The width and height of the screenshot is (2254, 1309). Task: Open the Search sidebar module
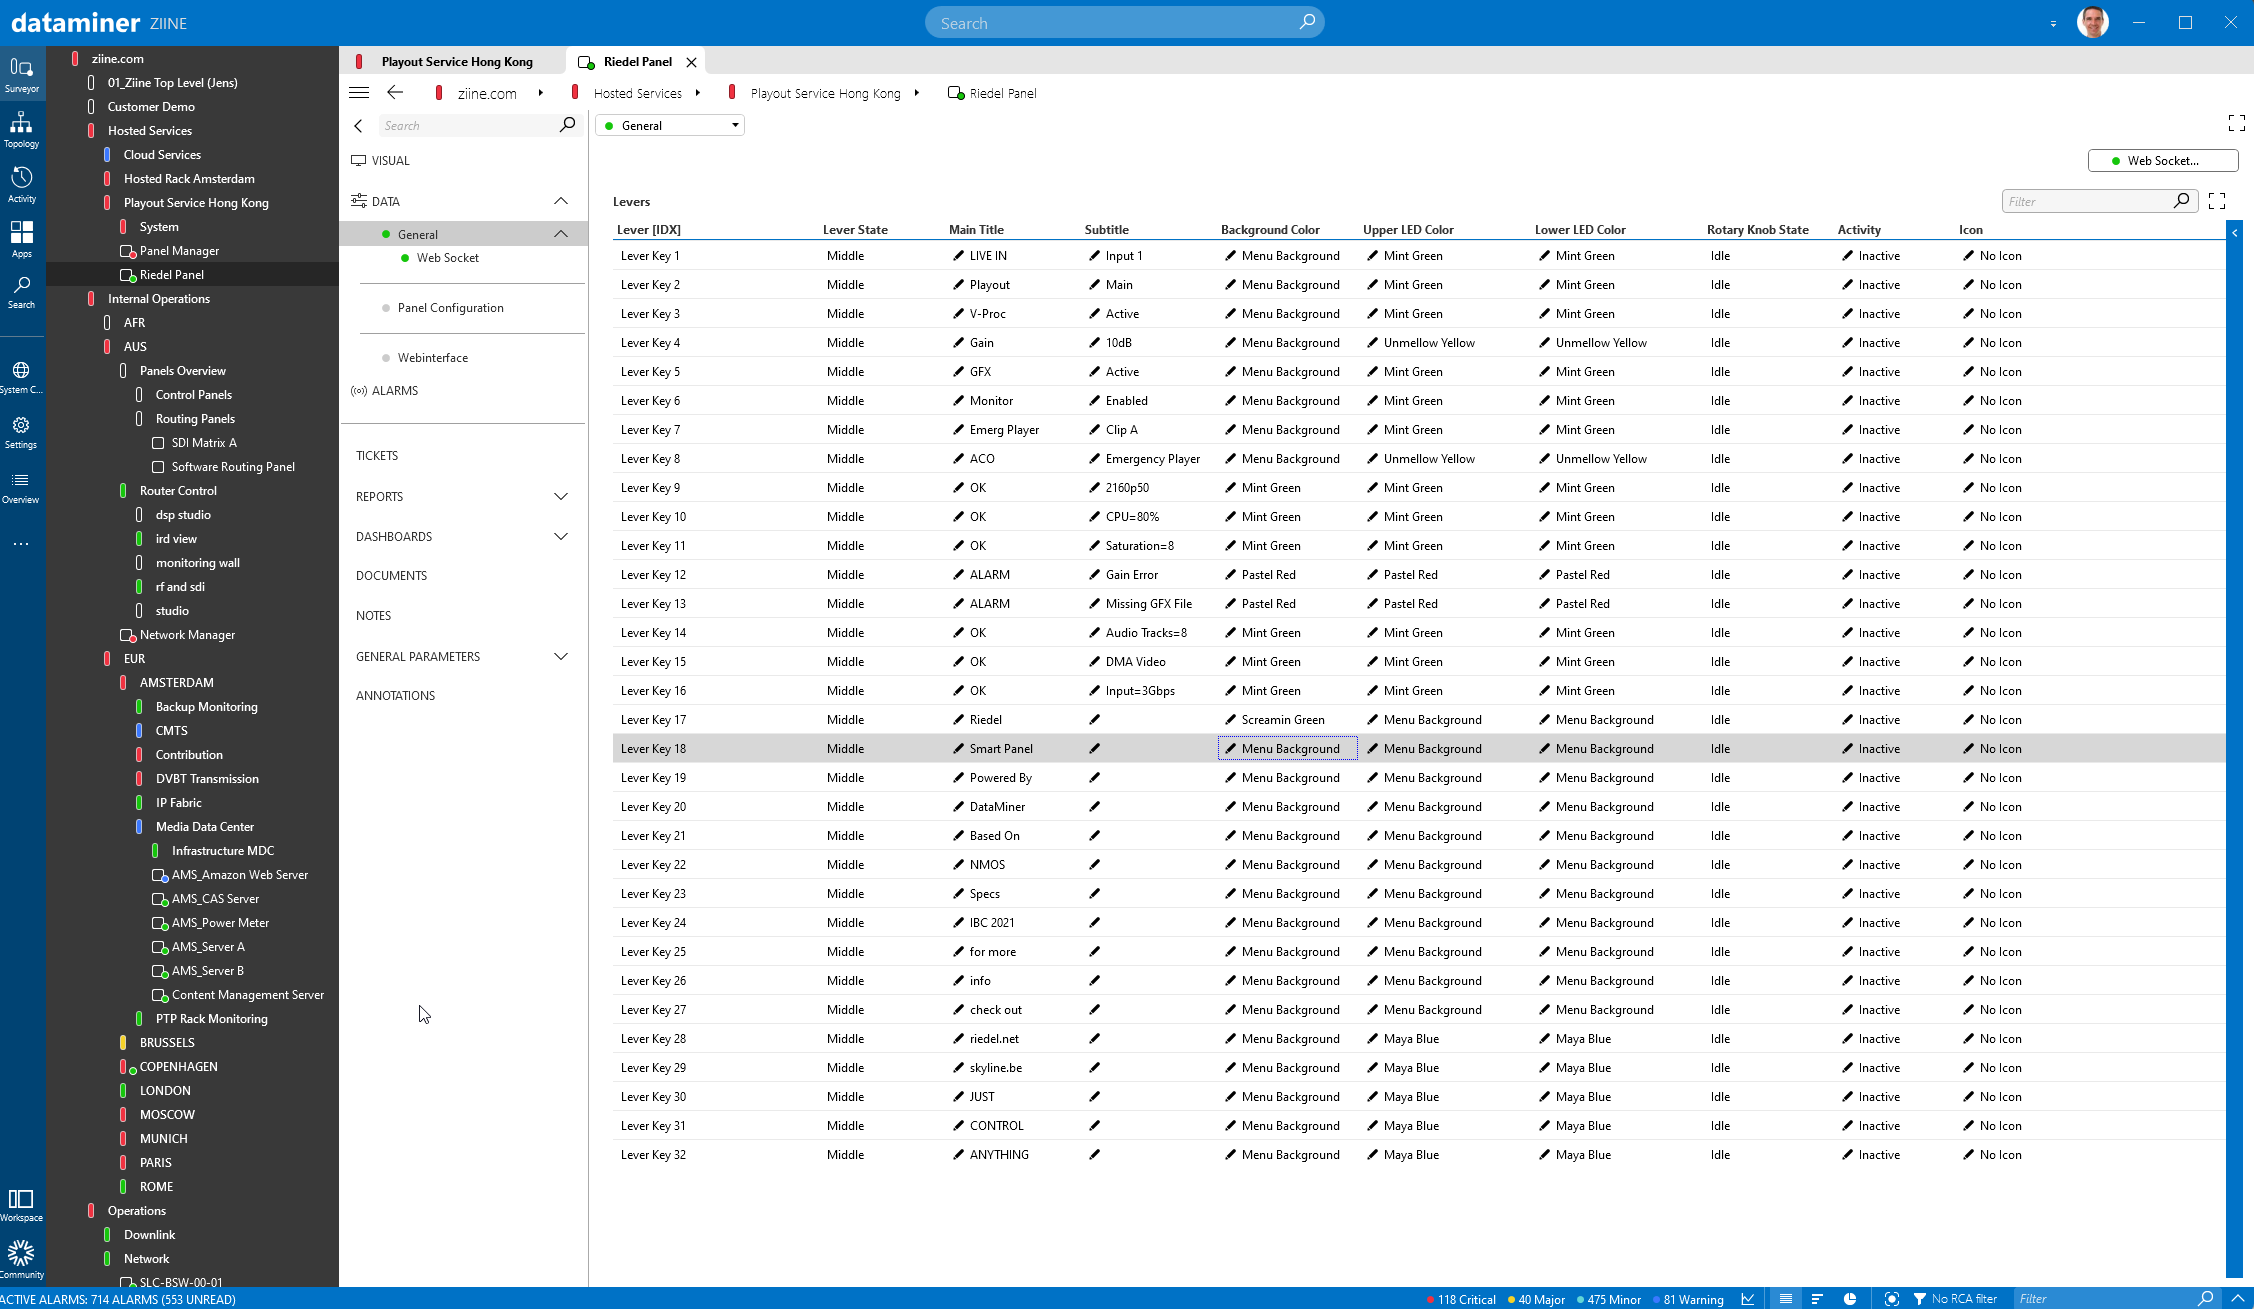click(x=21, y=292)
